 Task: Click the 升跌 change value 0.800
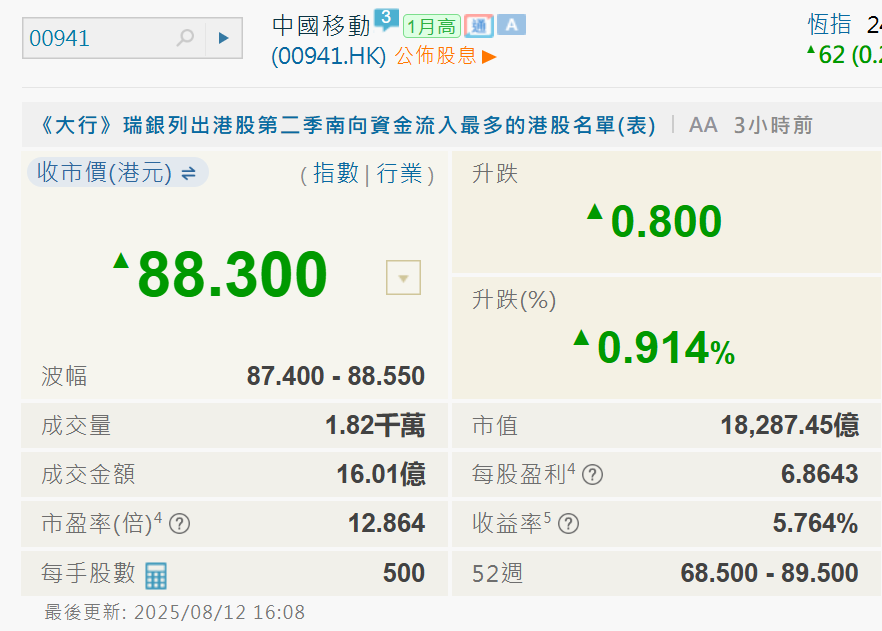[666, 222]
